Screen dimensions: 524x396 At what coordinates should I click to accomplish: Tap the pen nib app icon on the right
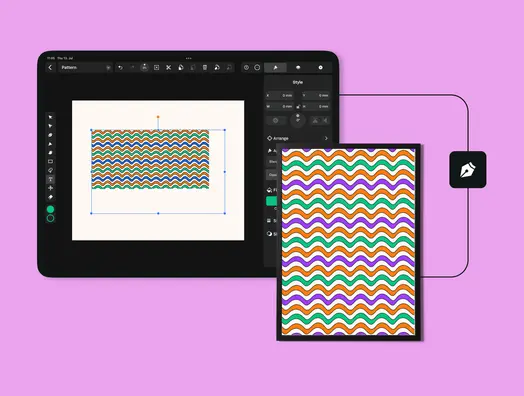pos(468,169)
